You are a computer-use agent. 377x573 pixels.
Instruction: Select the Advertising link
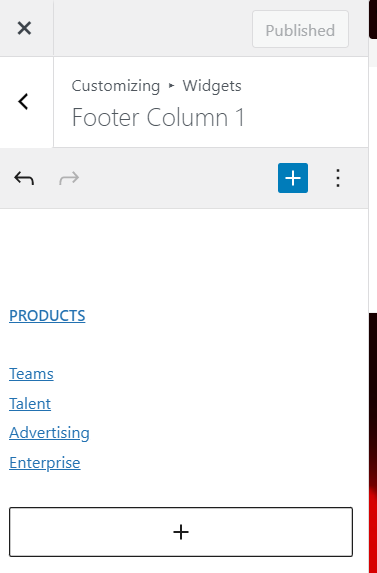(x=49, y=433)
